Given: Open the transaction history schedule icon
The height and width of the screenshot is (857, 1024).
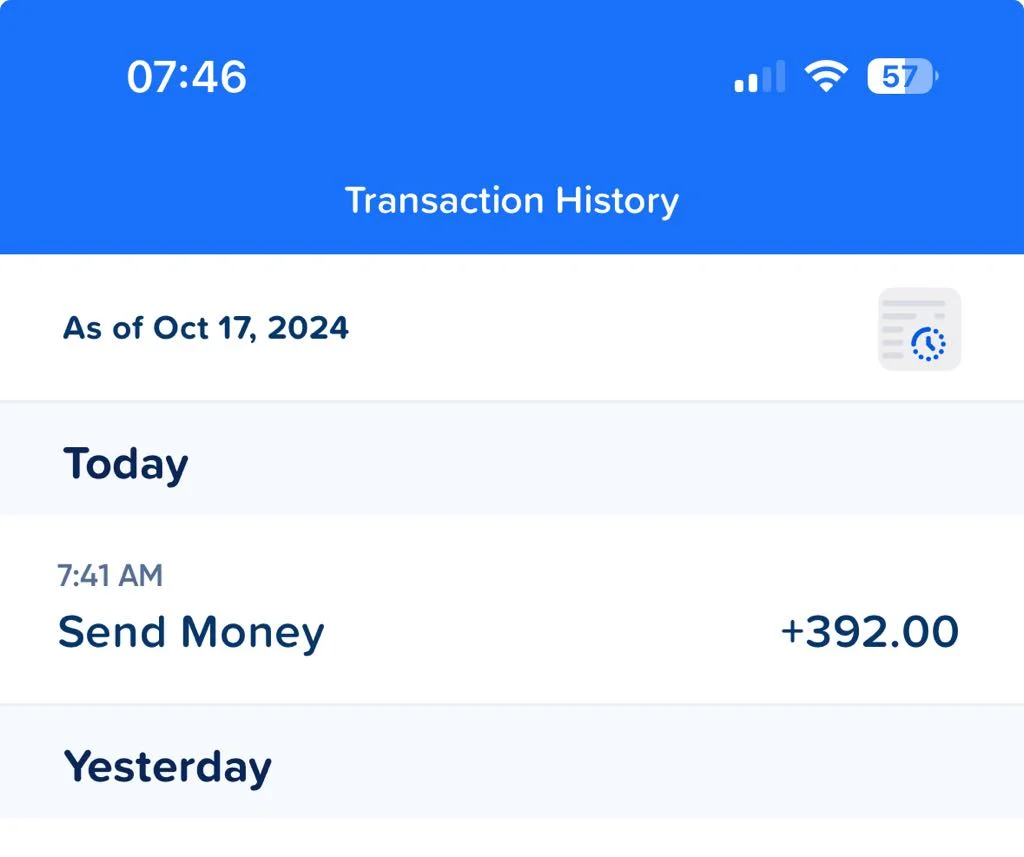Looking at the screenshot, I should coord(920,329).
